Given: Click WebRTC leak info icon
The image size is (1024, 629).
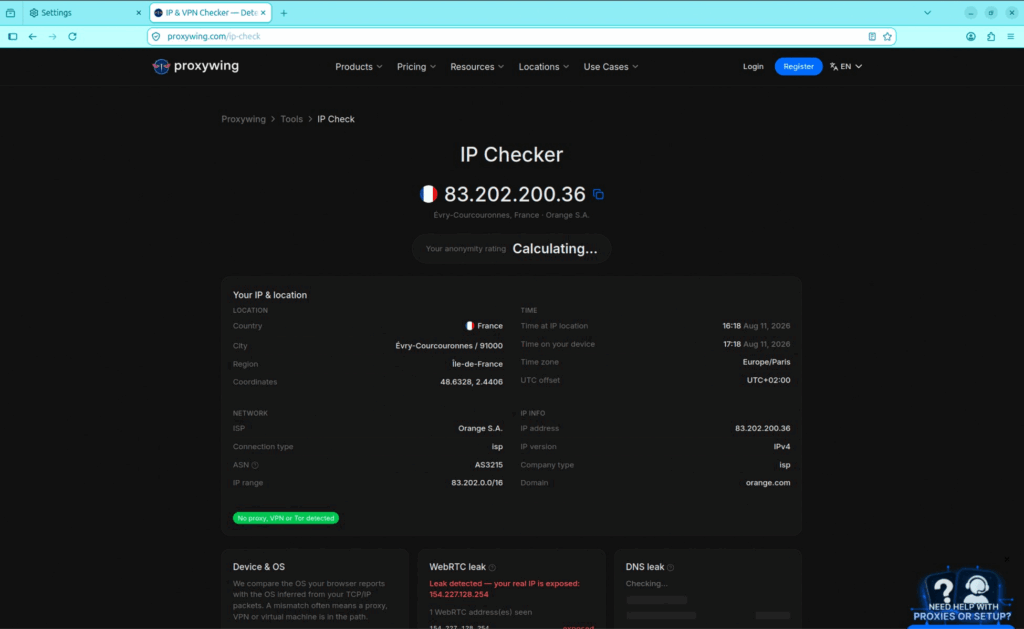Looking at the screenshot, I should pos(492,568).
